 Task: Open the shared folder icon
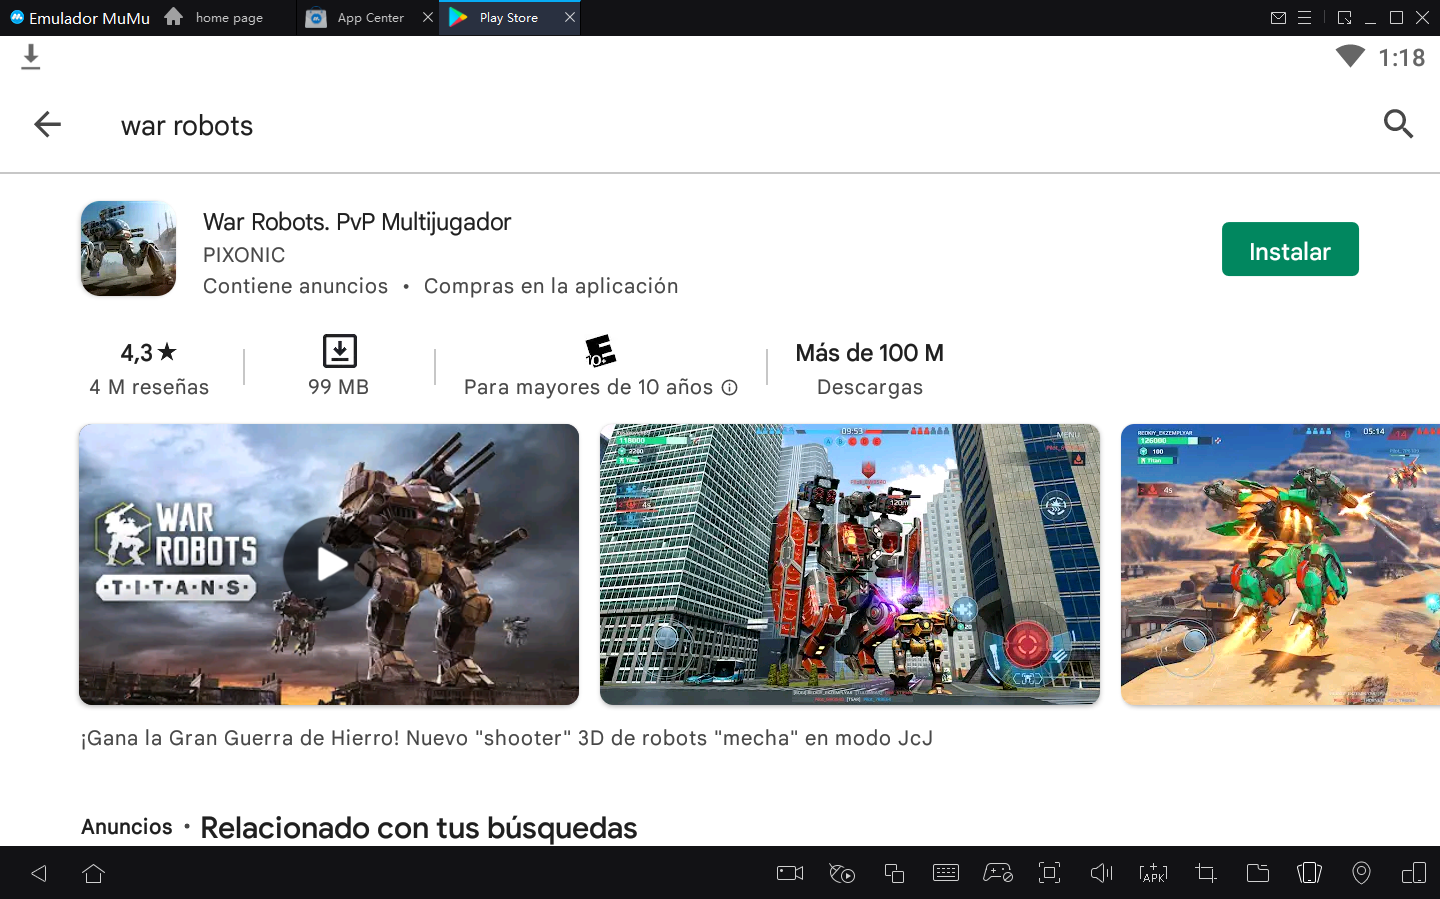coord(1257,873)
